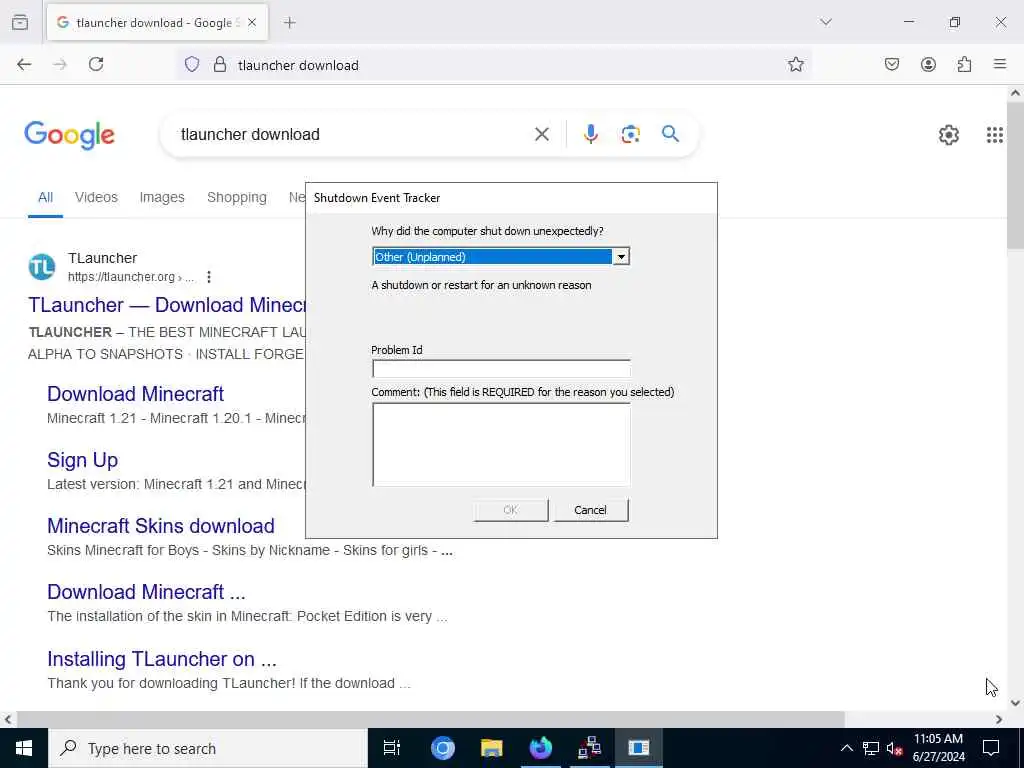
Task: Click the network status tray icon
Action: point(871,748)
